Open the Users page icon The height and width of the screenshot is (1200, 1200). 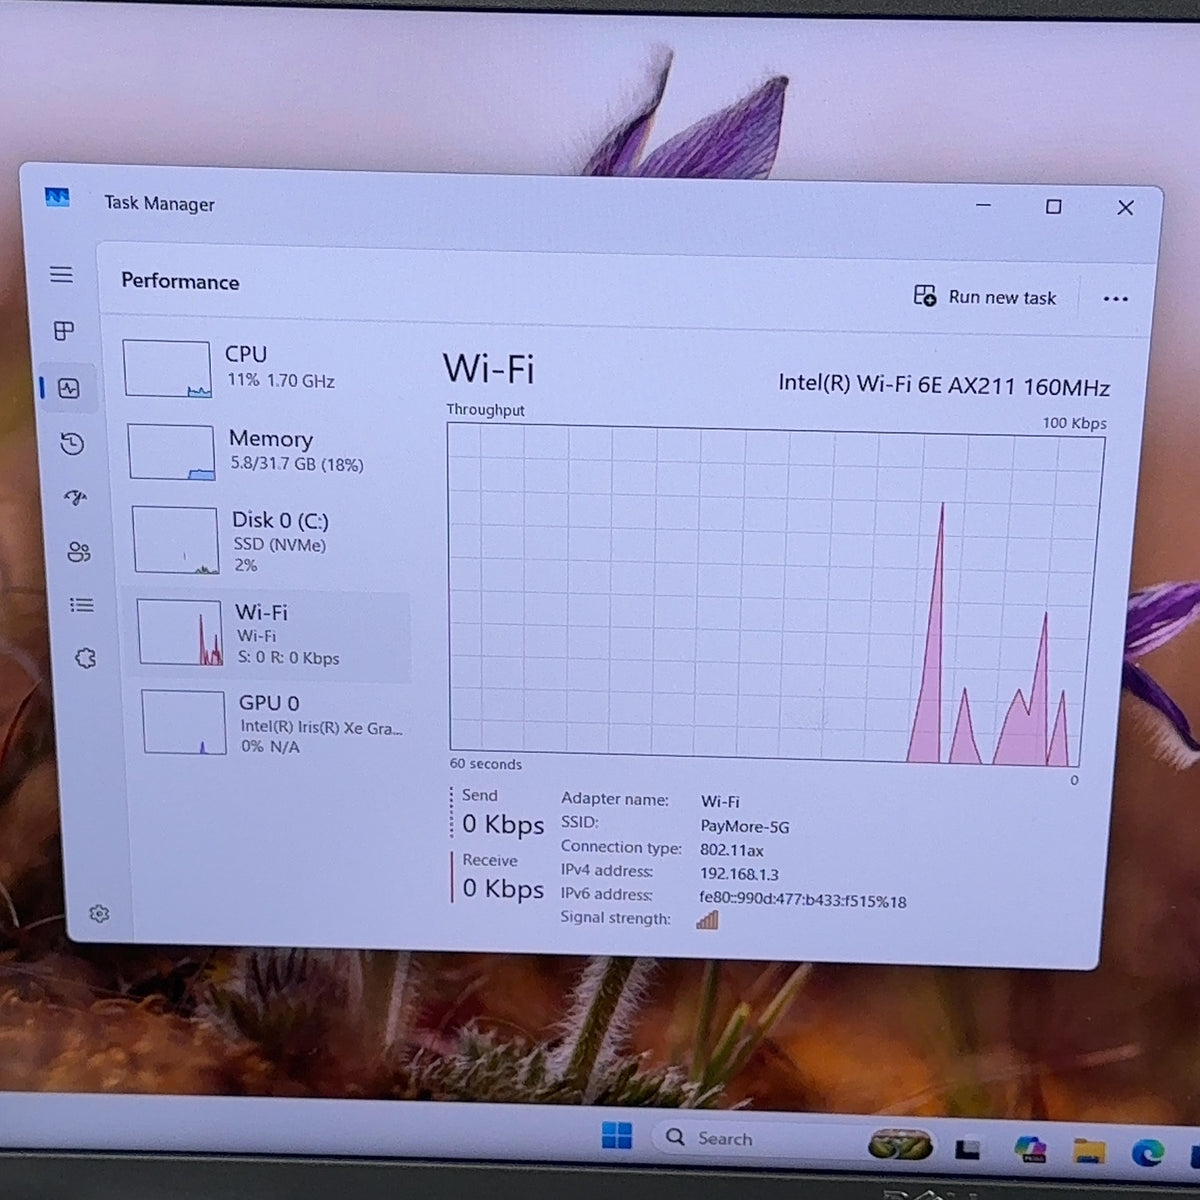(x=79, y=551)
